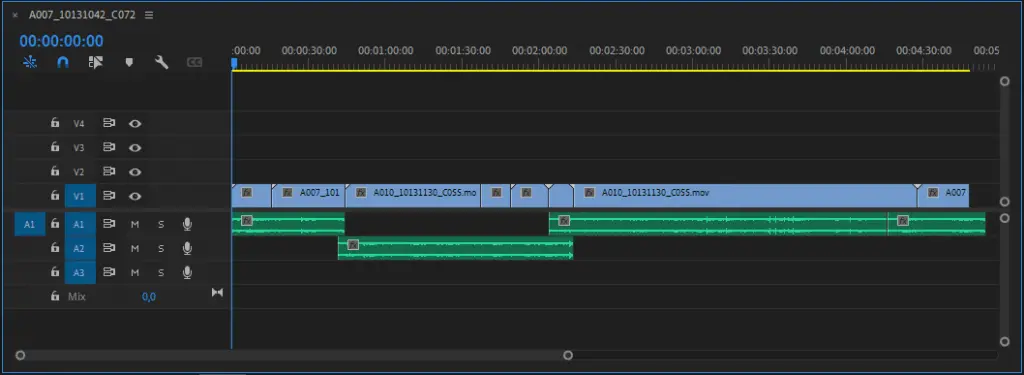Target the V1 video track
Image resolution: width=1024 pixels, height=375 pixels.
80,196
